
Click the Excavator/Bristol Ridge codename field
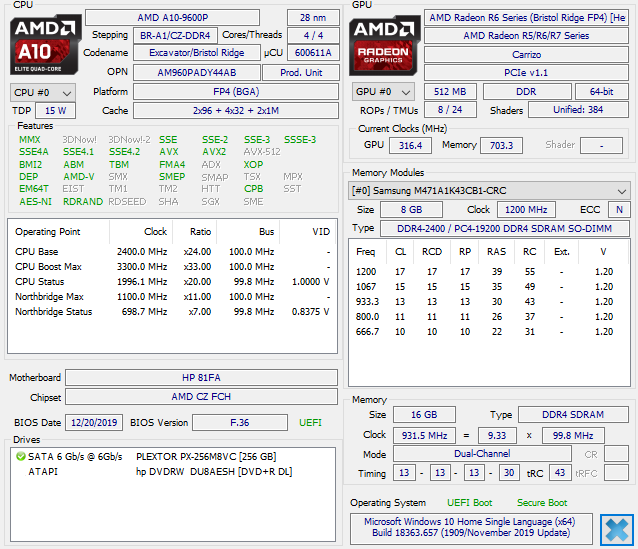click(x=197, y=52)
